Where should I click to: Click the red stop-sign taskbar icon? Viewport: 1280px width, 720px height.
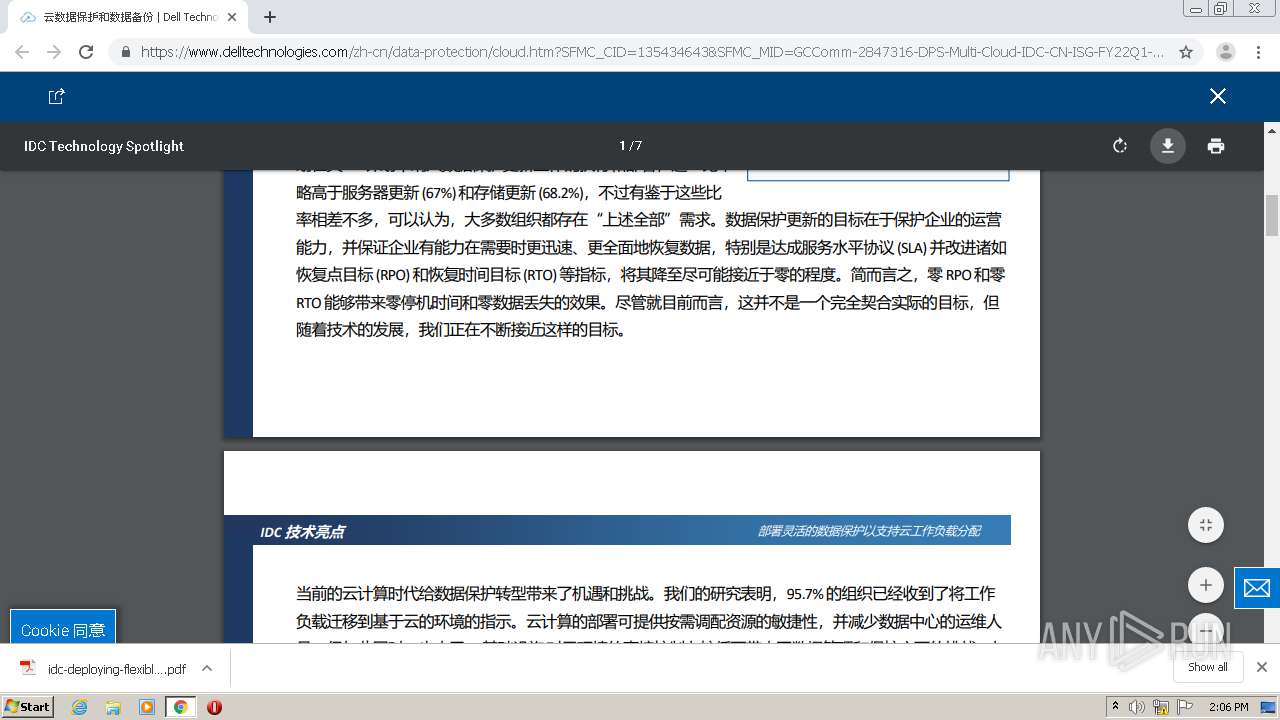point(214,707)
